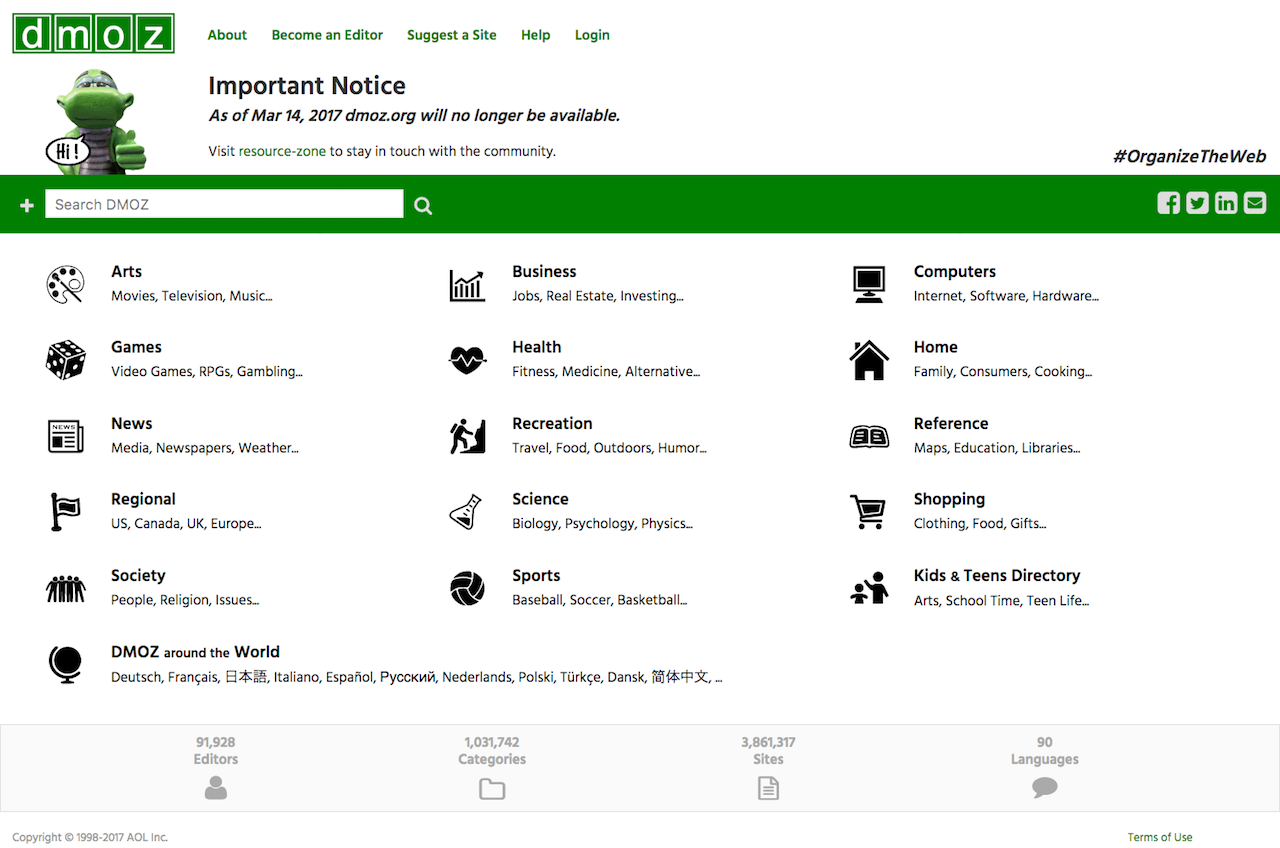This screenshot has width=1280, height=848.
Task: Click the Games dice icon
Action: [x=66, y=360]
